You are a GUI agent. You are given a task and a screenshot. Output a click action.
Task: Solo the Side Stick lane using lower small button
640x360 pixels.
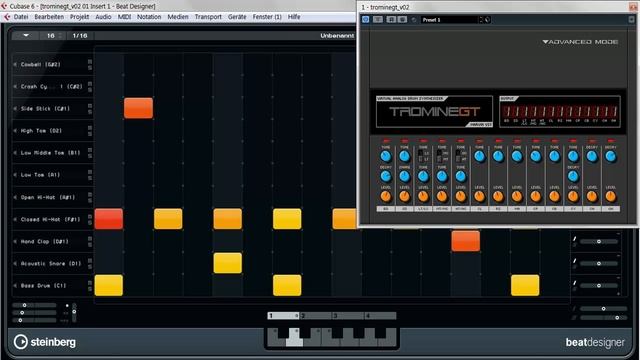point(90,112)
